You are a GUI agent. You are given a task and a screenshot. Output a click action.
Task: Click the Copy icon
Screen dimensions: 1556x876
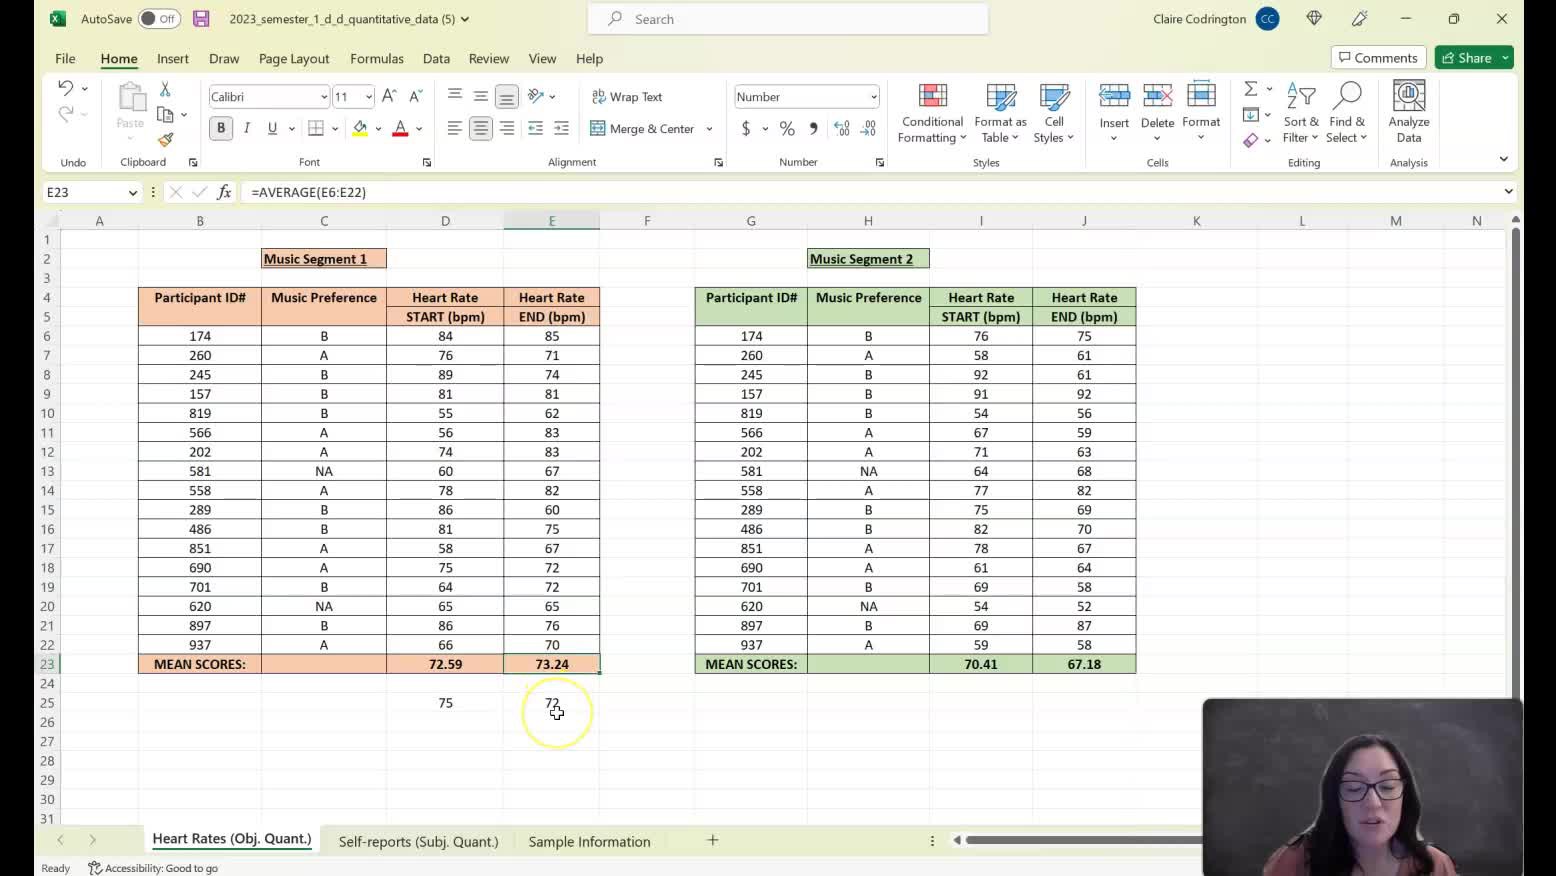166,114
